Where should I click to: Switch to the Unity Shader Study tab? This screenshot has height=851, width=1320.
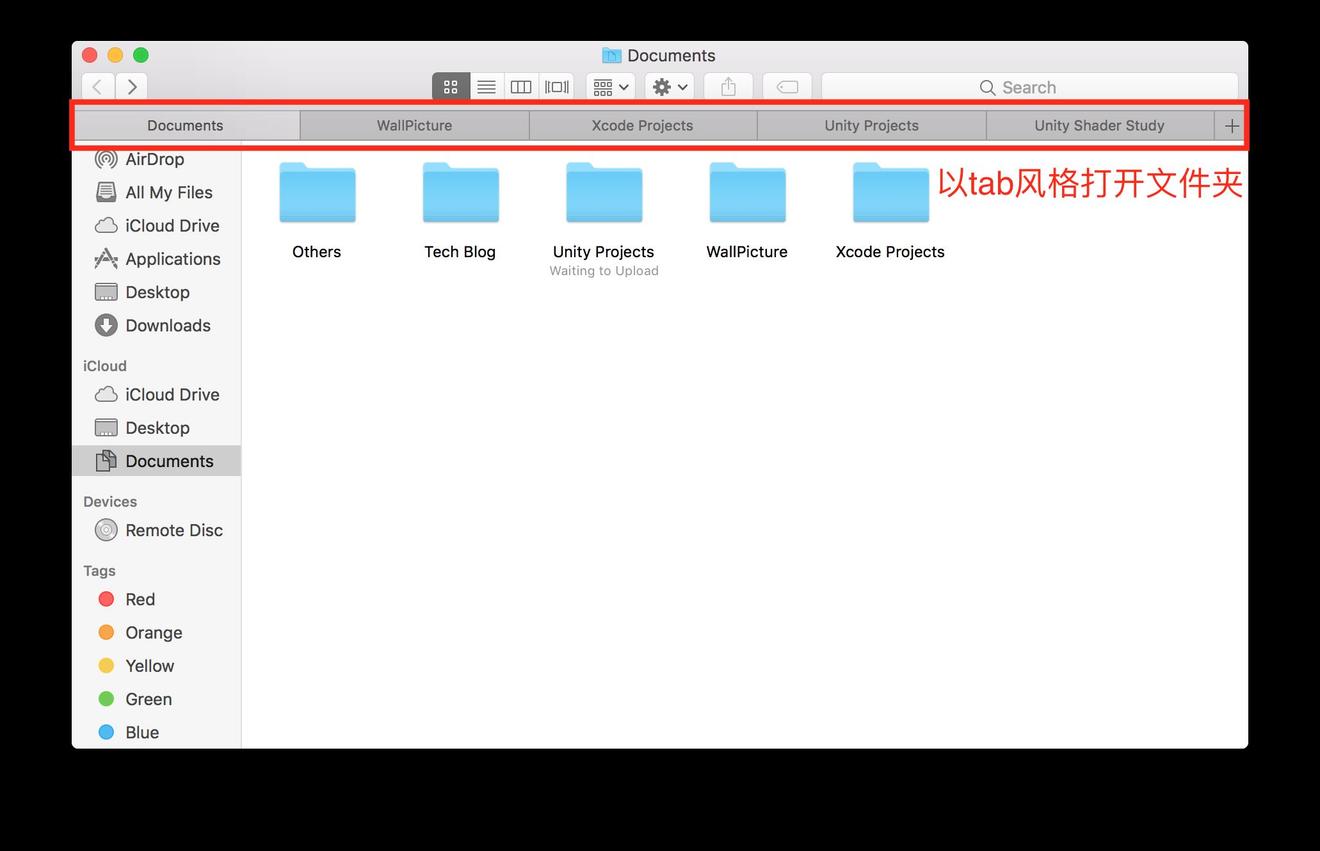[1099, 125]
